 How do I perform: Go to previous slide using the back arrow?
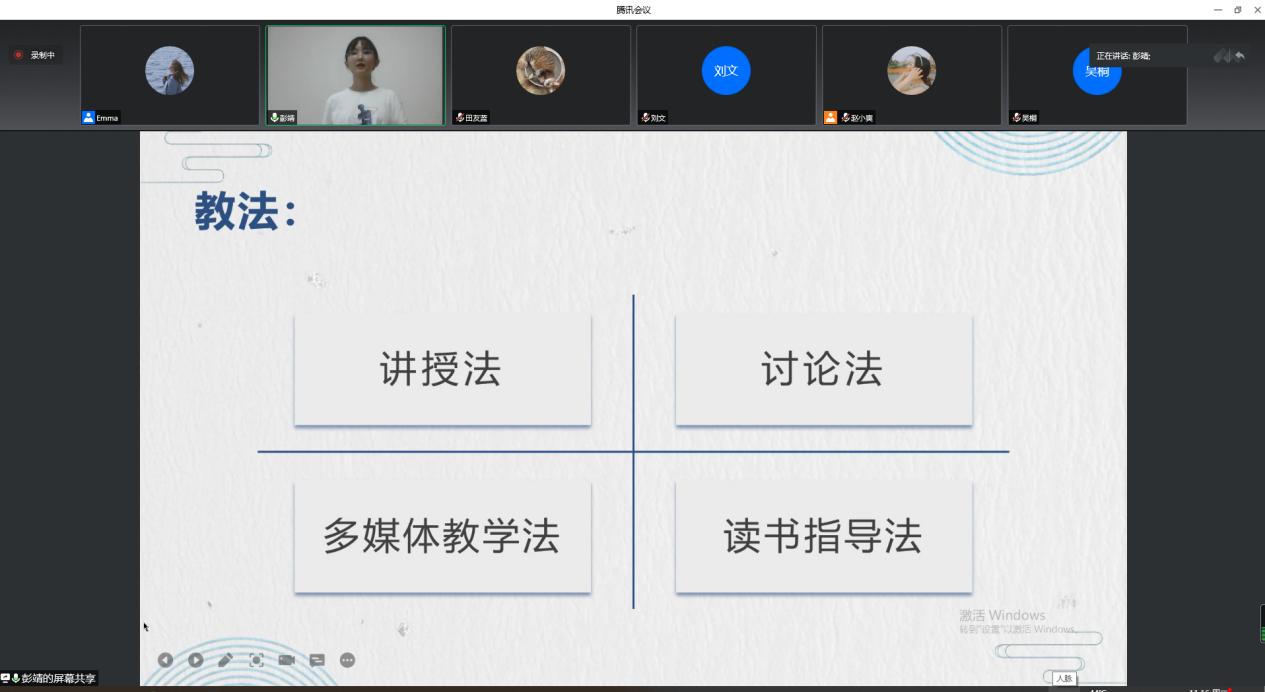point(166,660)
